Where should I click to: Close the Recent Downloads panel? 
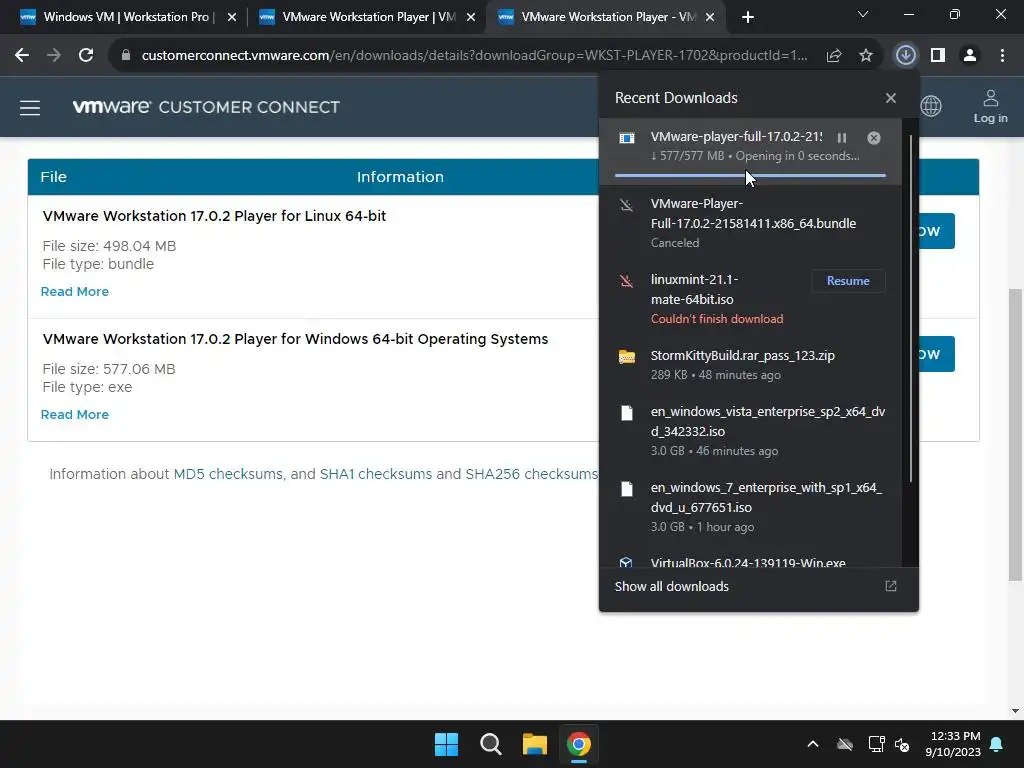tap(891, 98)
